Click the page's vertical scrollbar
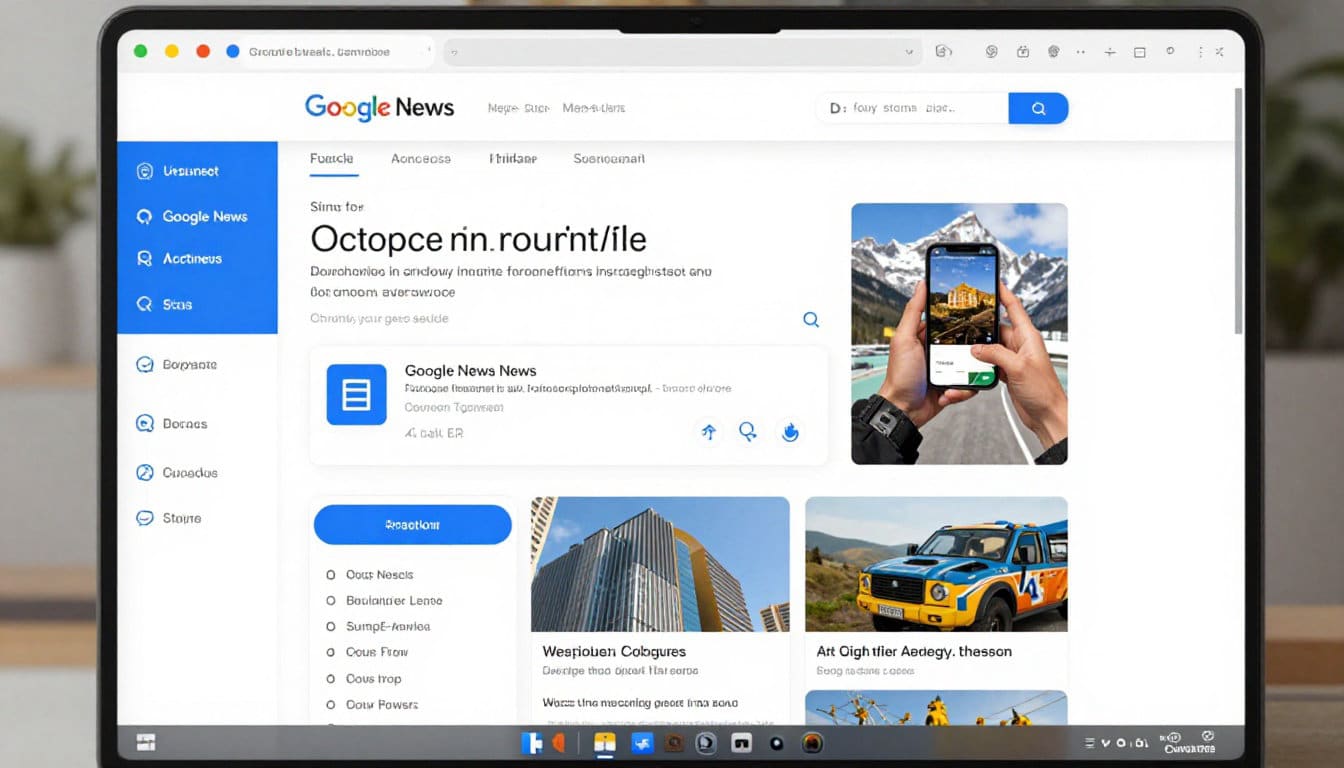 point(1239,210)
